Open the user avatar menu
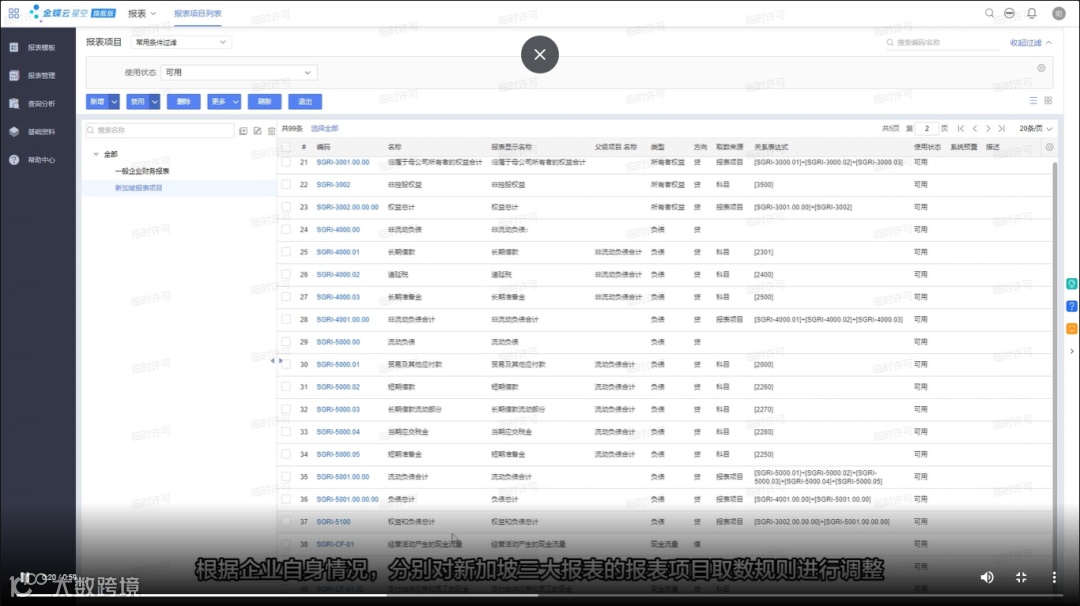Viewport: 1080px width, 606px height. [x=1059, y=13]
